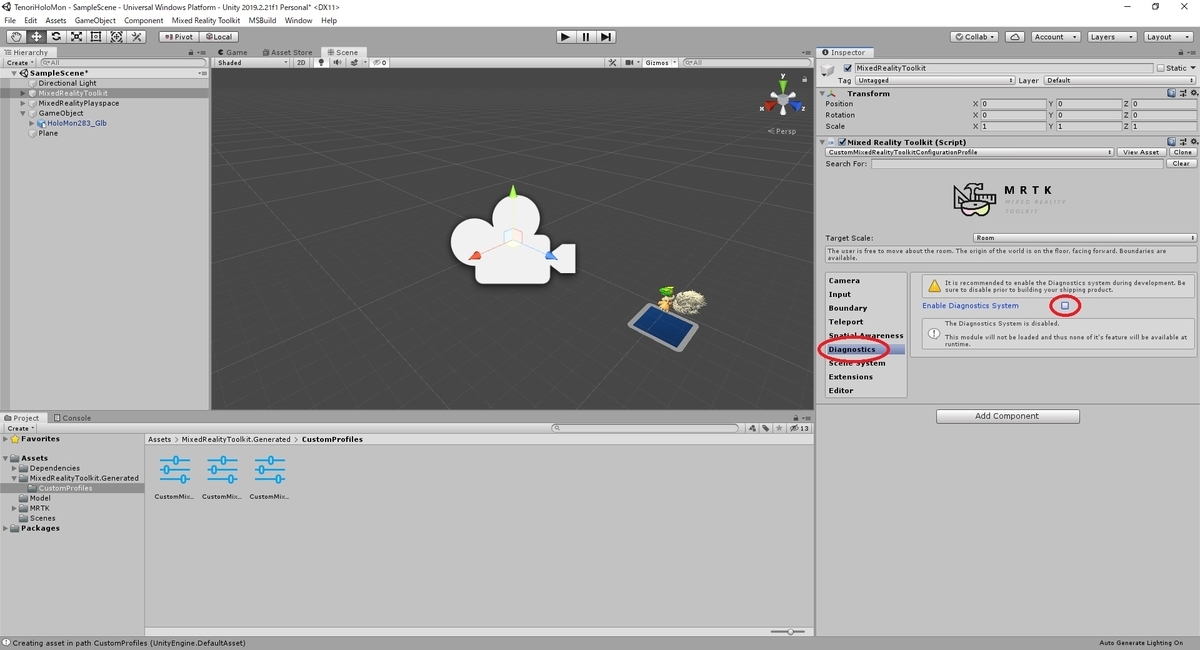Open scene component tools icon
Image resolution: width=1200 pixels, height=650 pixels.
[612, 62]
